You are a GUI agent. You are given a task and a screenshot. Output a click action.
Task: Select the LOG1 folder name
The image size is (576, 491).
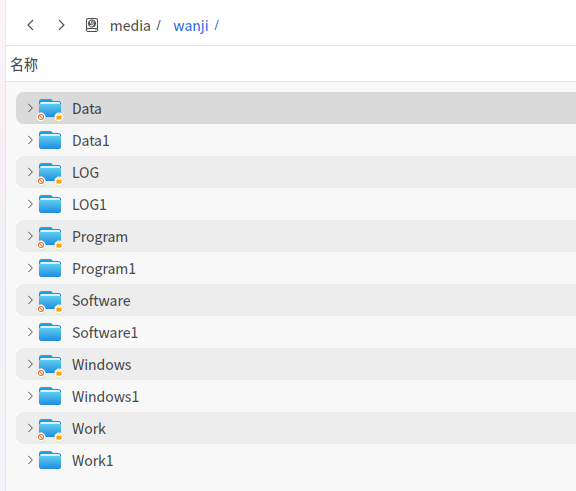click(89, 205)
